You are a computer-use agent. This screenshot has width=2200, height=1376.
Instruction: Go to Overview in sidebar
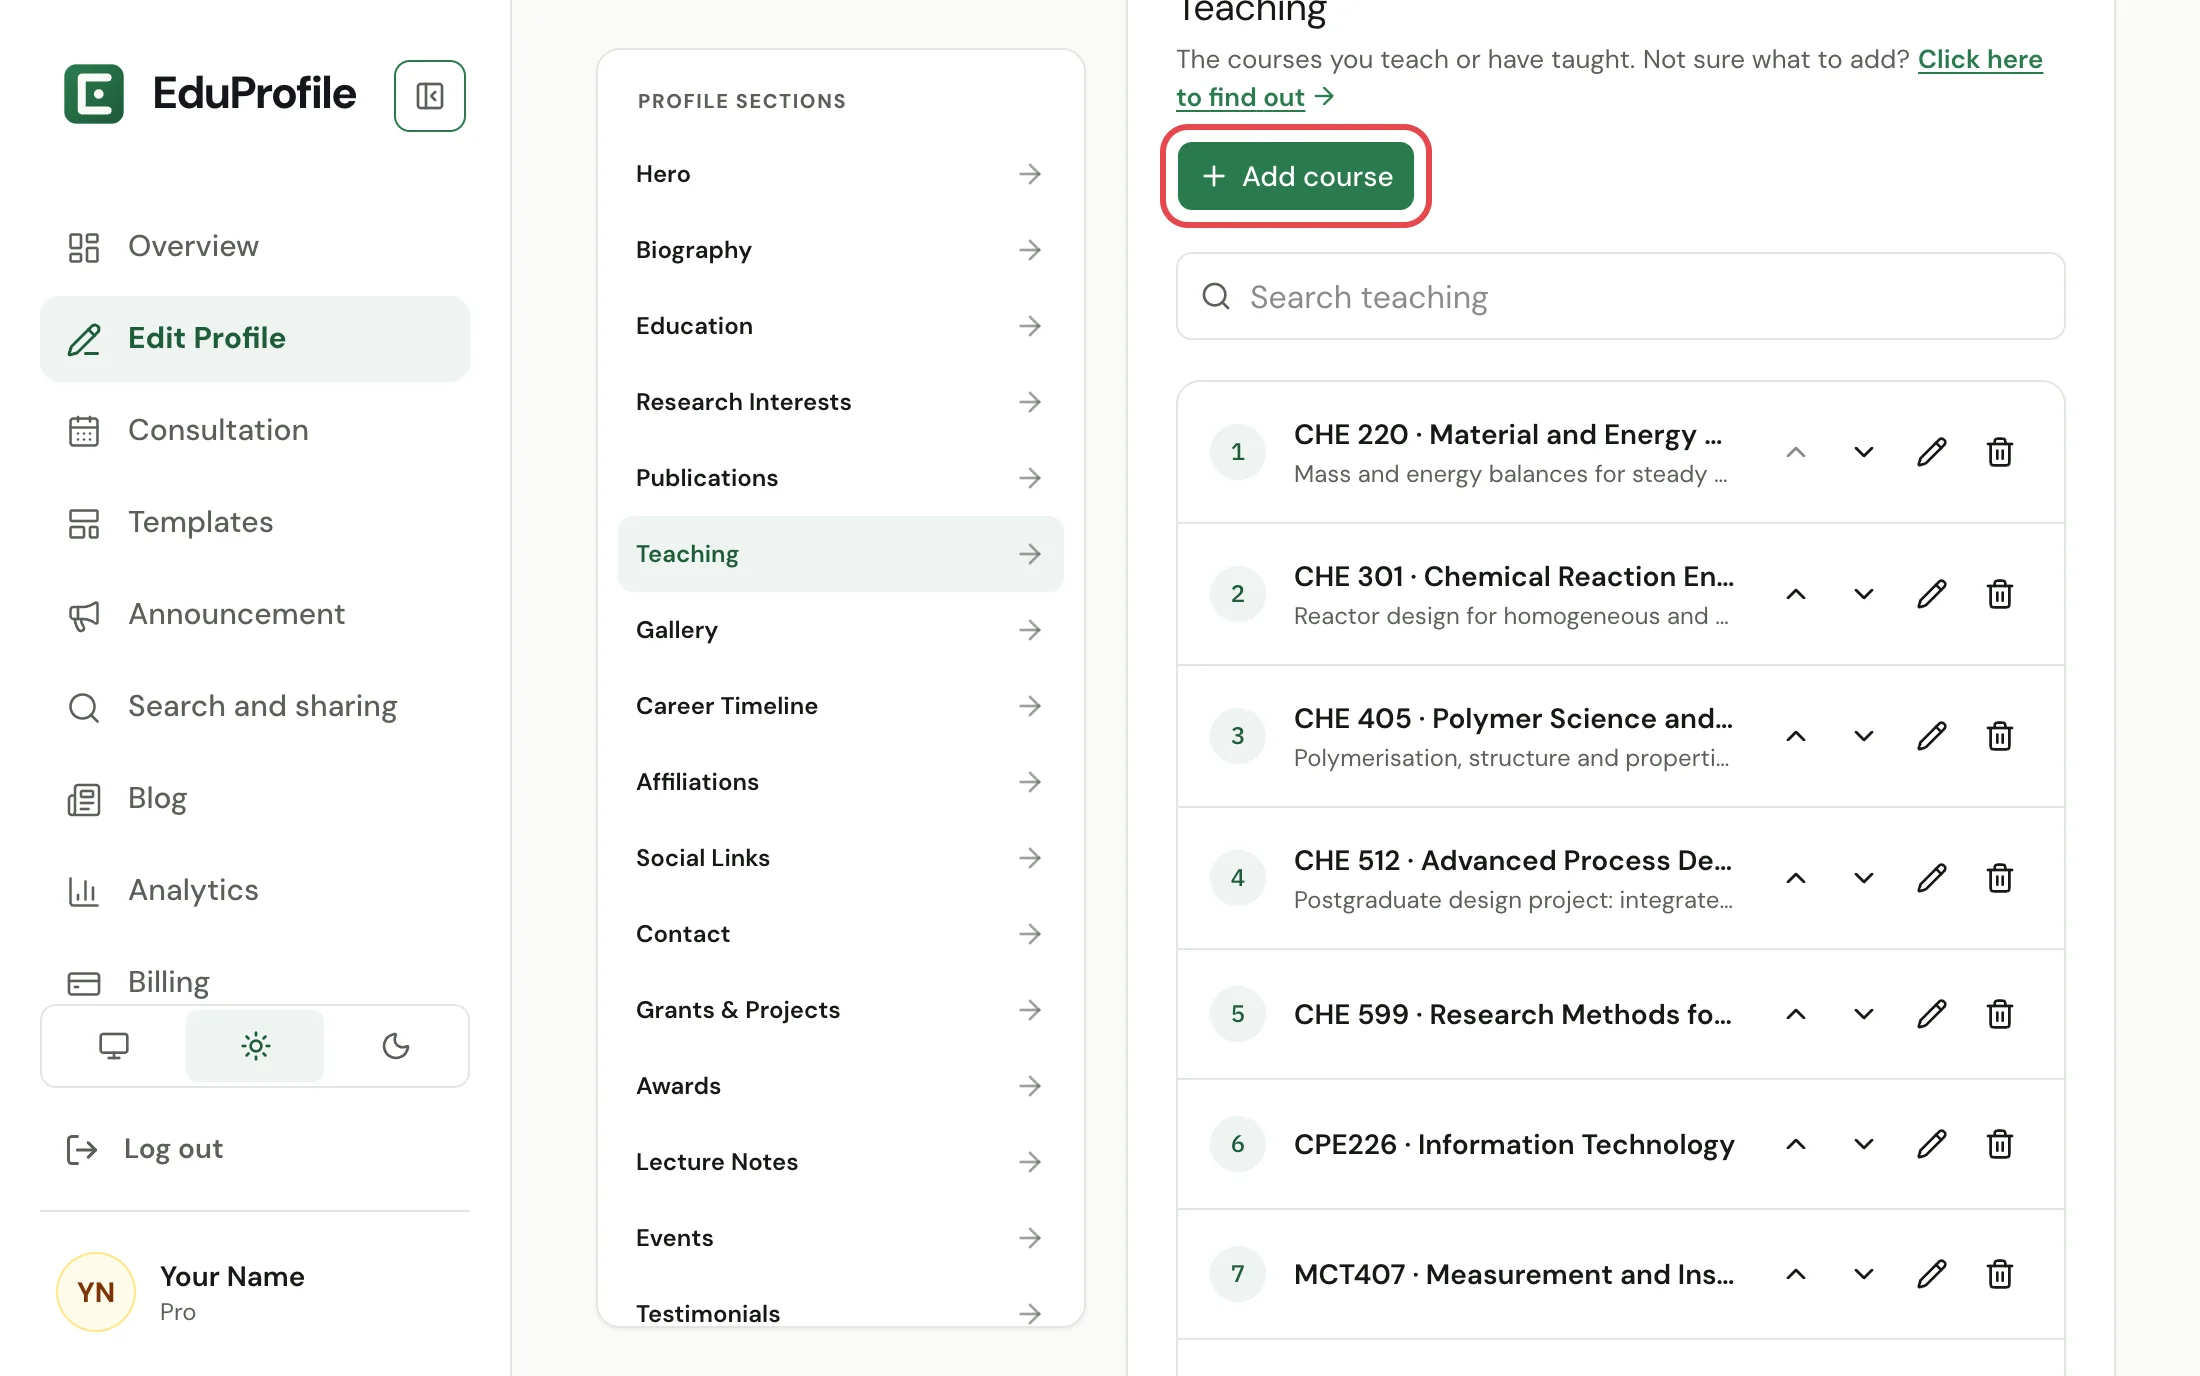255,246
